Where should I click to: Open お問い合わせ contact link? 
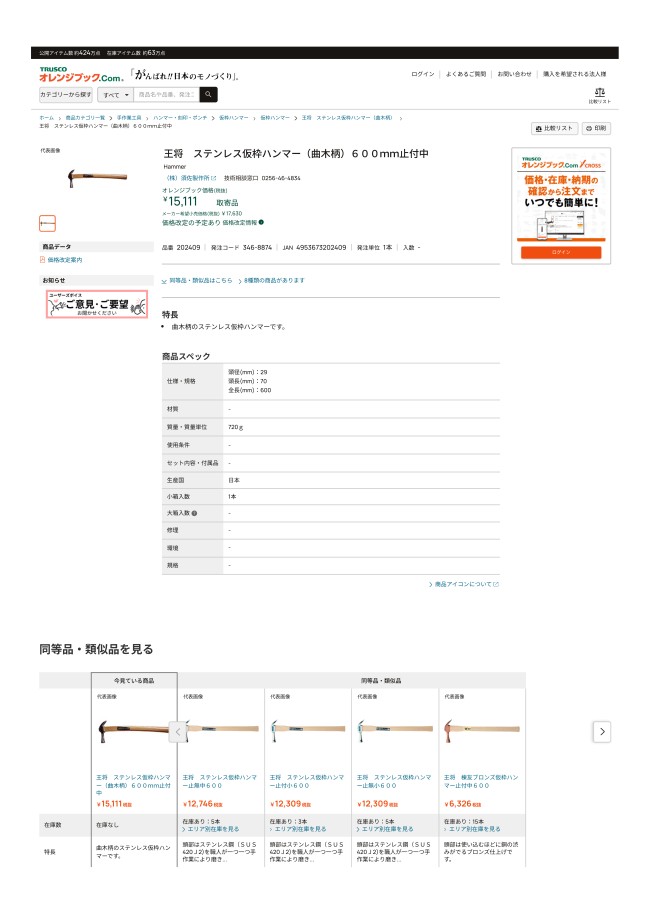point(515,74)
